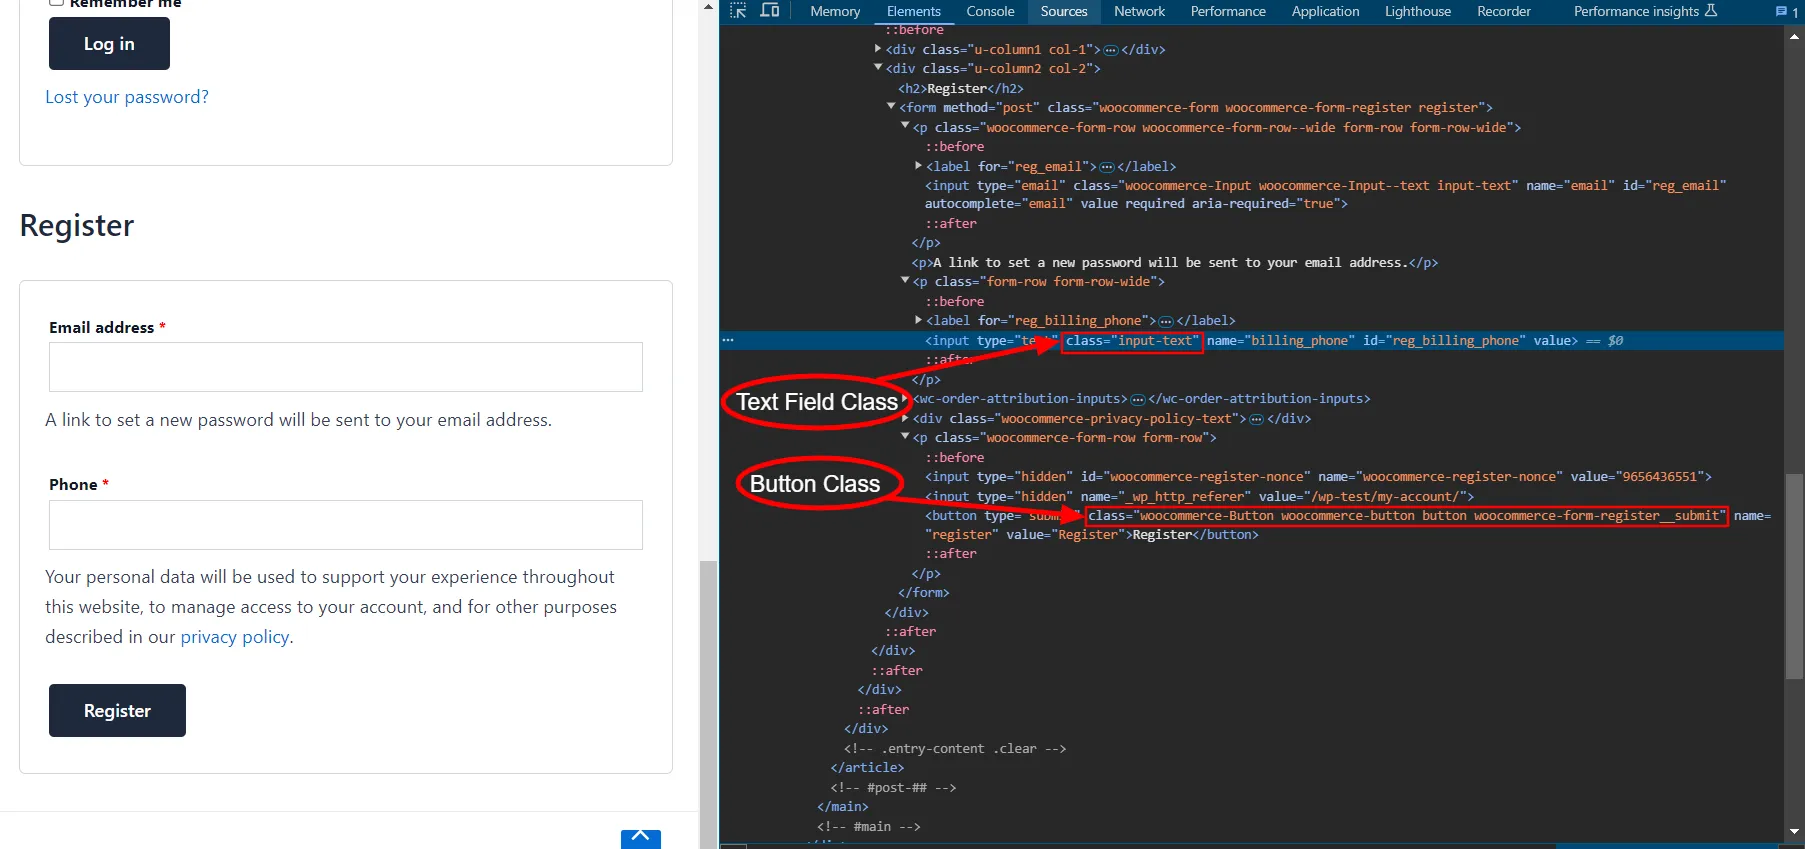Toggle the device toolbar icon
Image resolution: width=1805 pixels, height=849 pixels.
click(770, 11)
